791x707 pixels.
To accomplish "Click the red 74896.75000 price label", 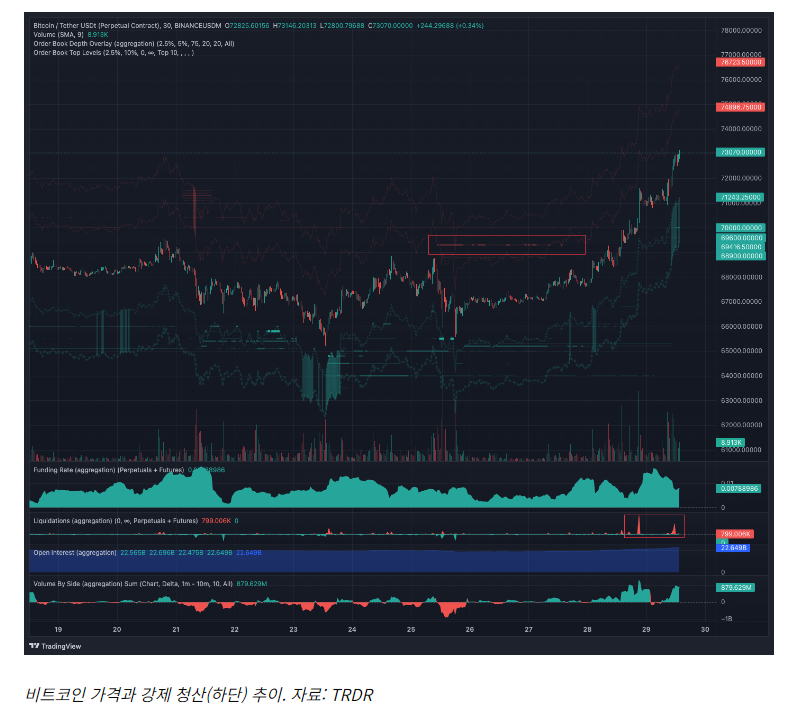I will pos(741,107).
